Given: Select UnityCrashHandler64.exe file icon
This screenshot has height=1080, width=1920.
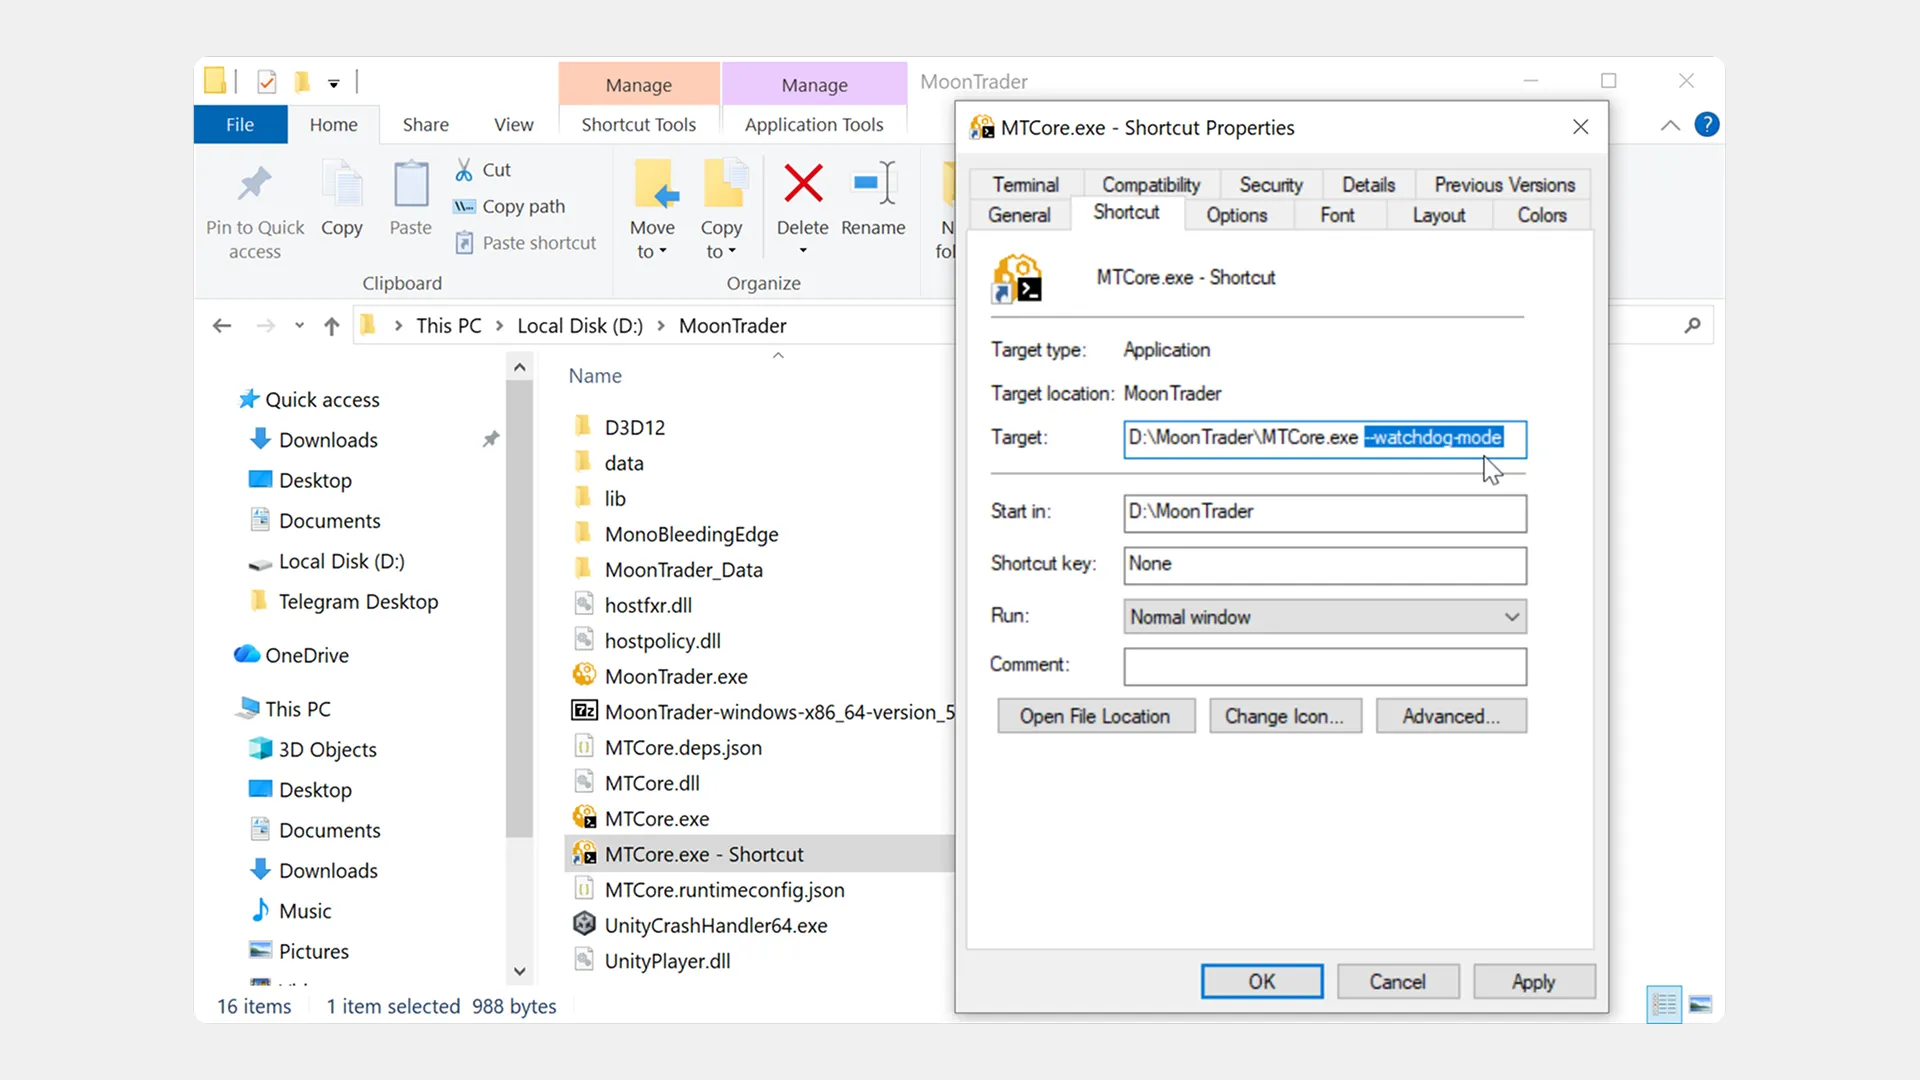Looking at the screenshot, I should 585,925.
